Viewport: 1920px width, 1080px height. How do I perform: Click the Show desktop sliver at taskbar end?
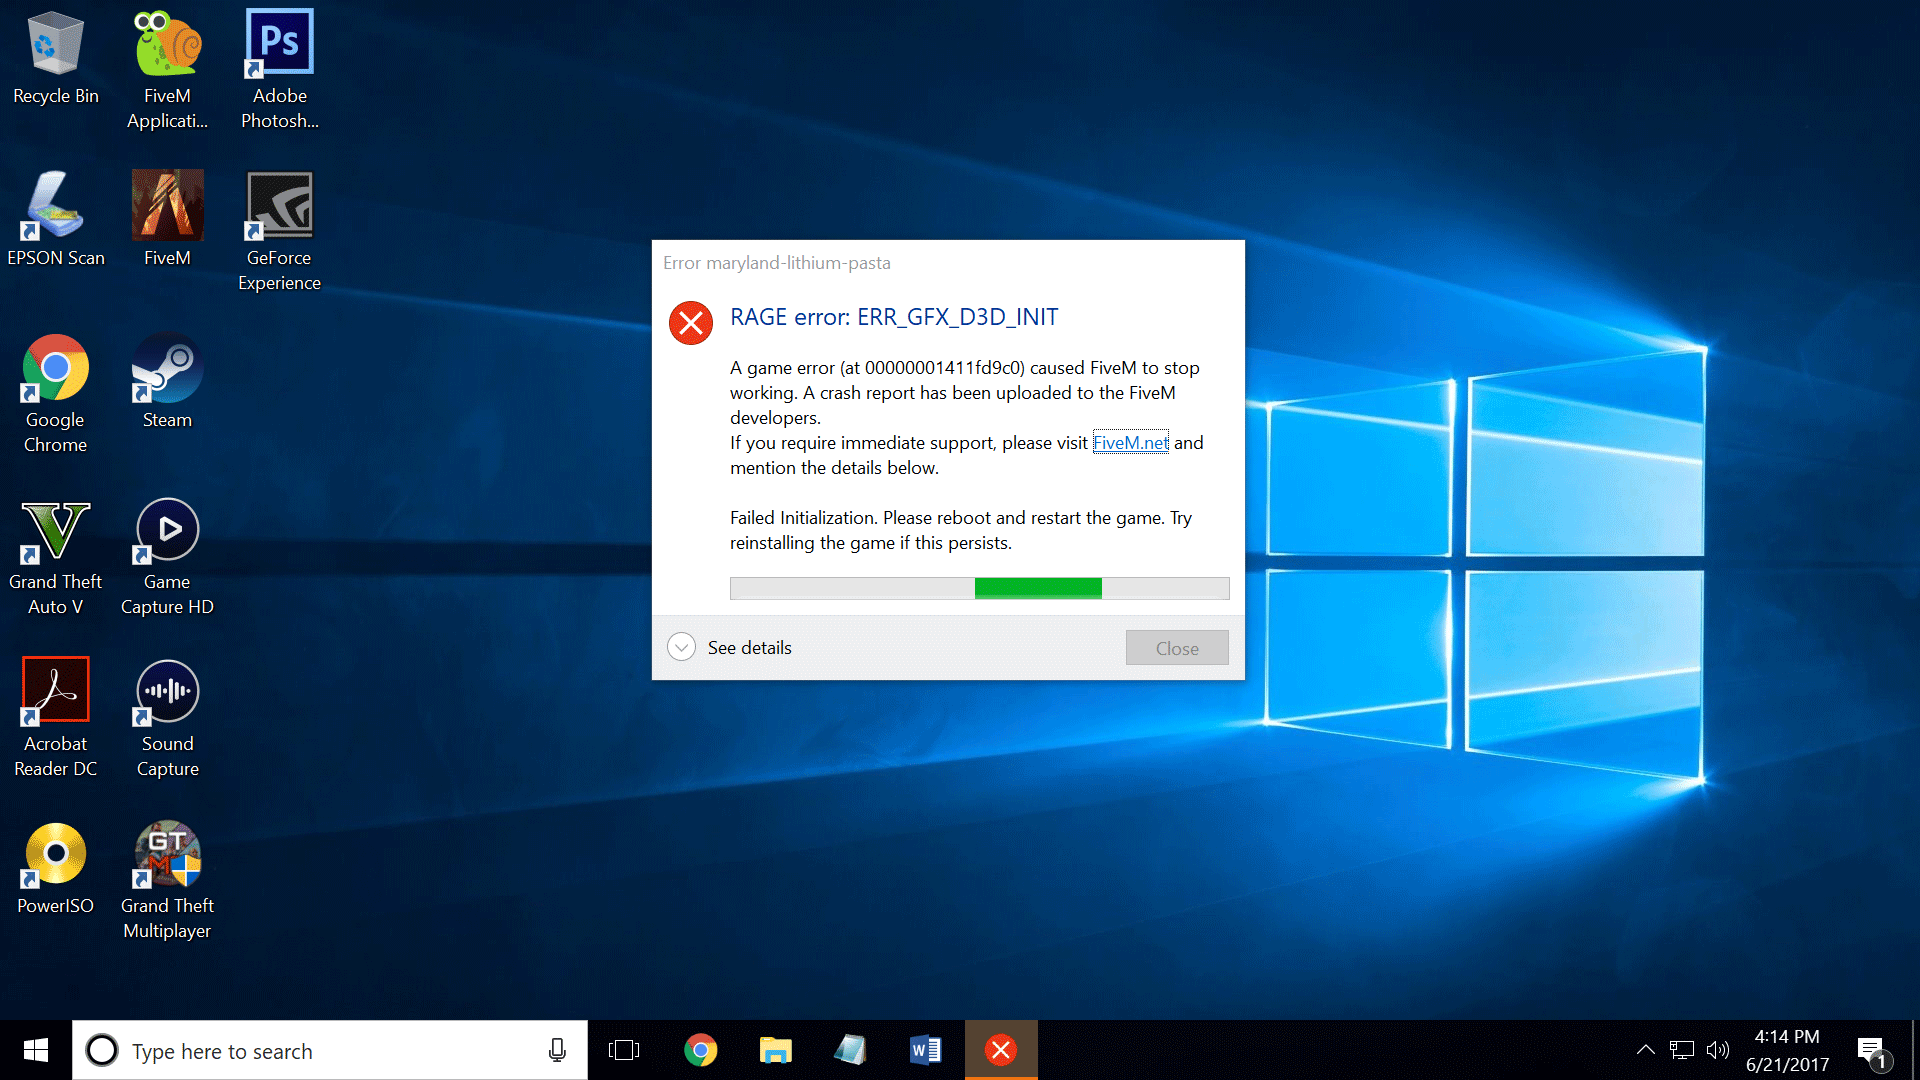coord(1915,1050)
